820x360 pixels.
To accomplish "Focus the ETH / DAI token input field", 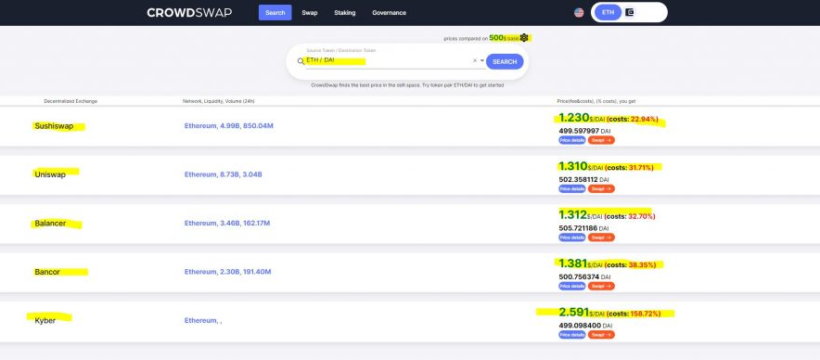I will click(389, 61).
